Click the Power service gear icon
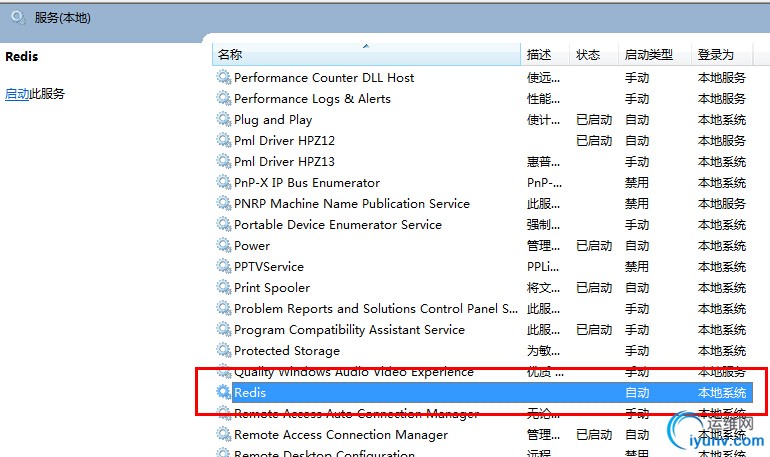 click(x=223, y=245)
